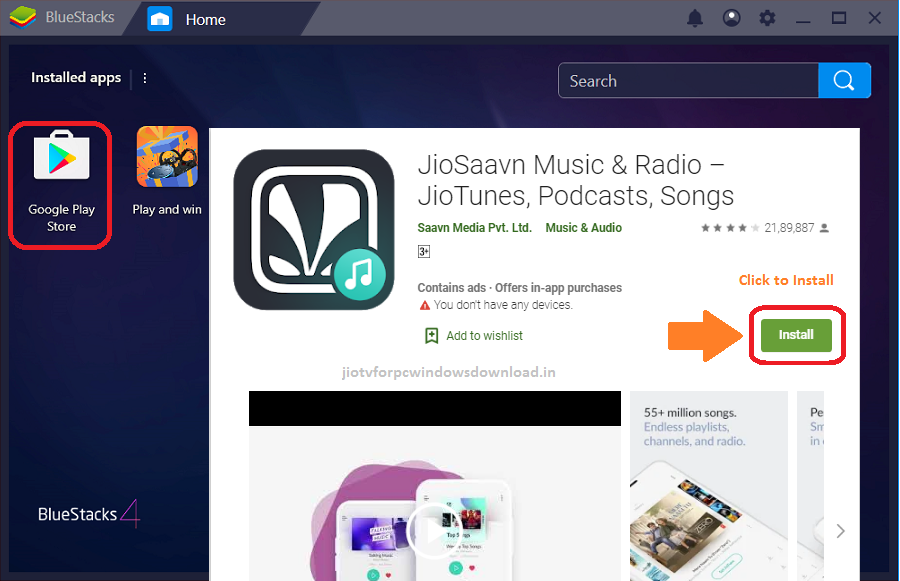The image size is (900, 581).
Task: Open Saavn Media Pvt. Ltd. developer link
Action: tap(474, 228)
